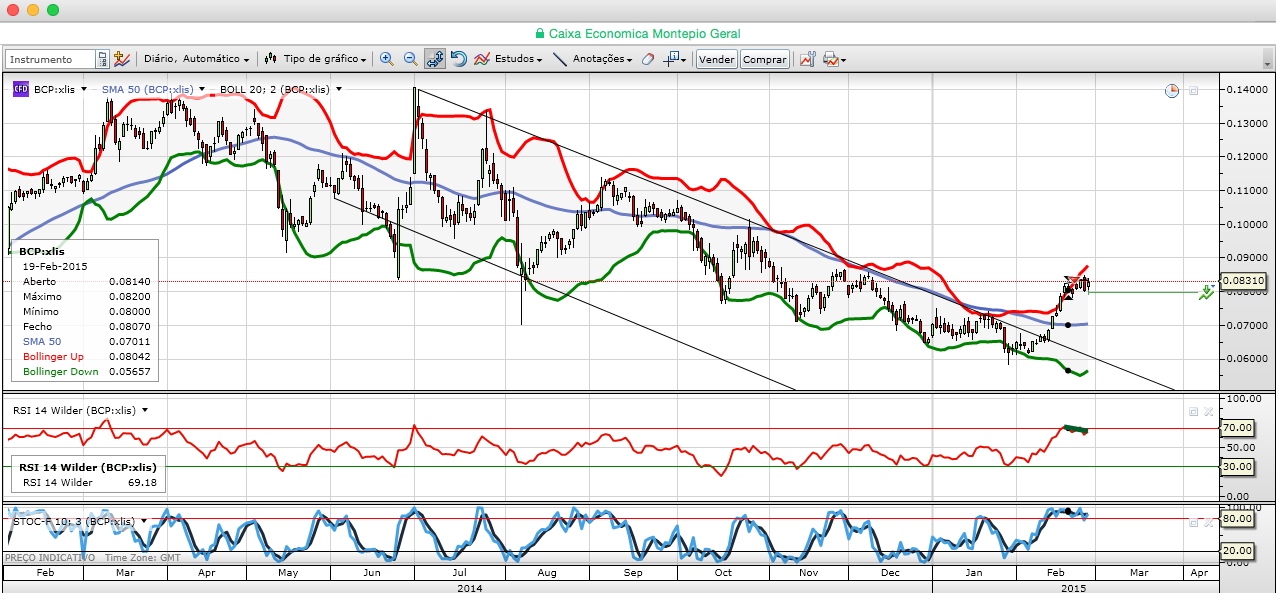Click the undo/reset chart arrow icon
The width and height of the screenshot is (1276, 593).
(x=459, y=60)
